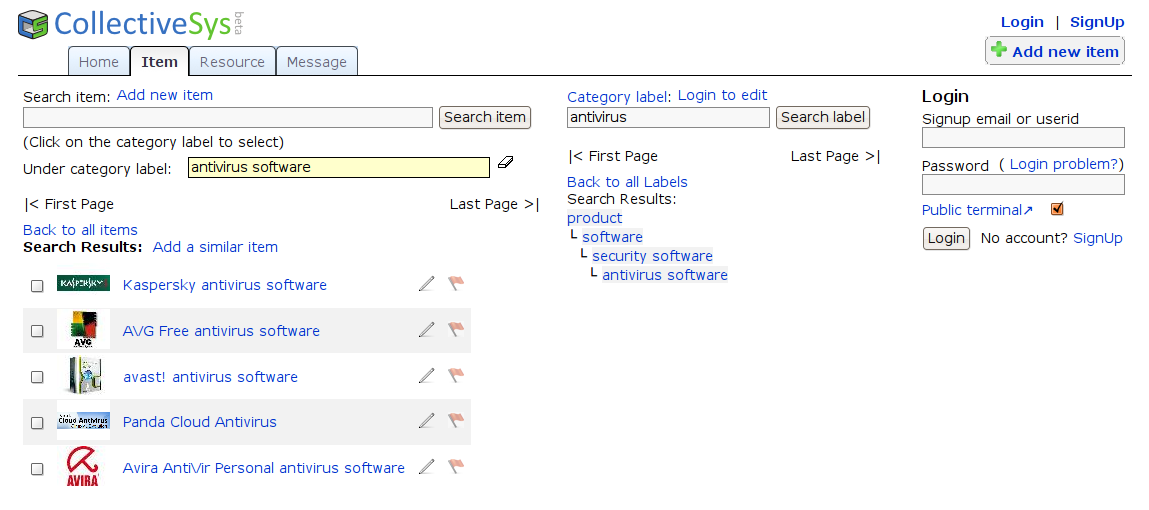1149x510 pixels.
Task: Click the pencil edit icon for Kaspersky
Action: 427,284
